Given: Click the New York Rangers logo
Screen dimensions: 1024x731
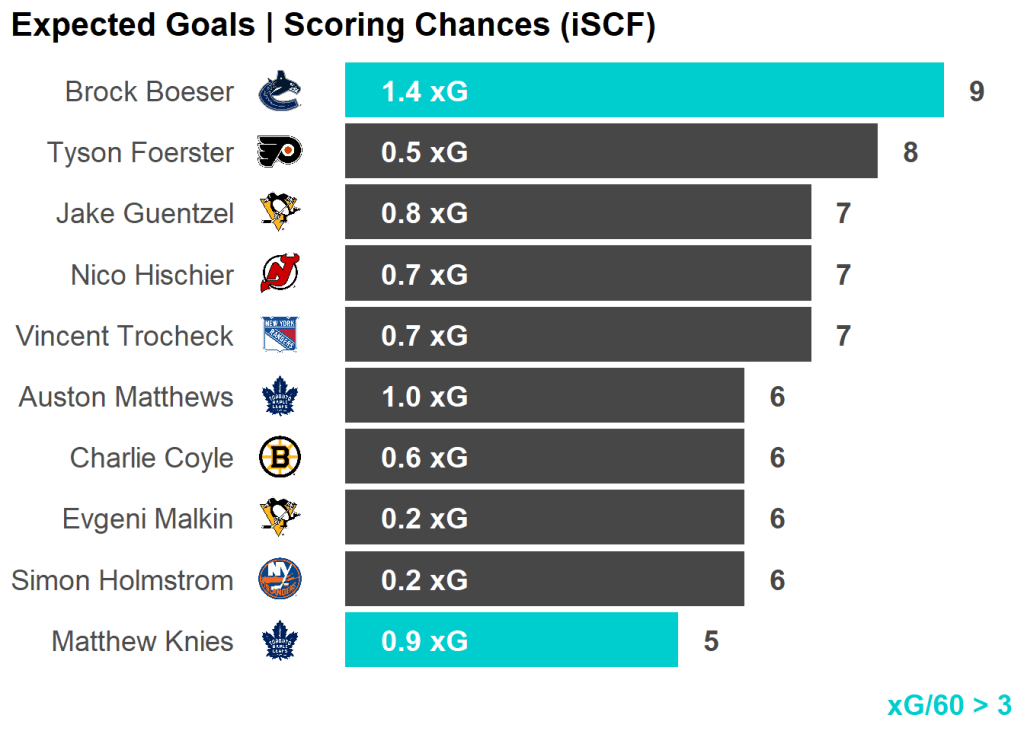Looking at the screenshot, I should [280, 336].
